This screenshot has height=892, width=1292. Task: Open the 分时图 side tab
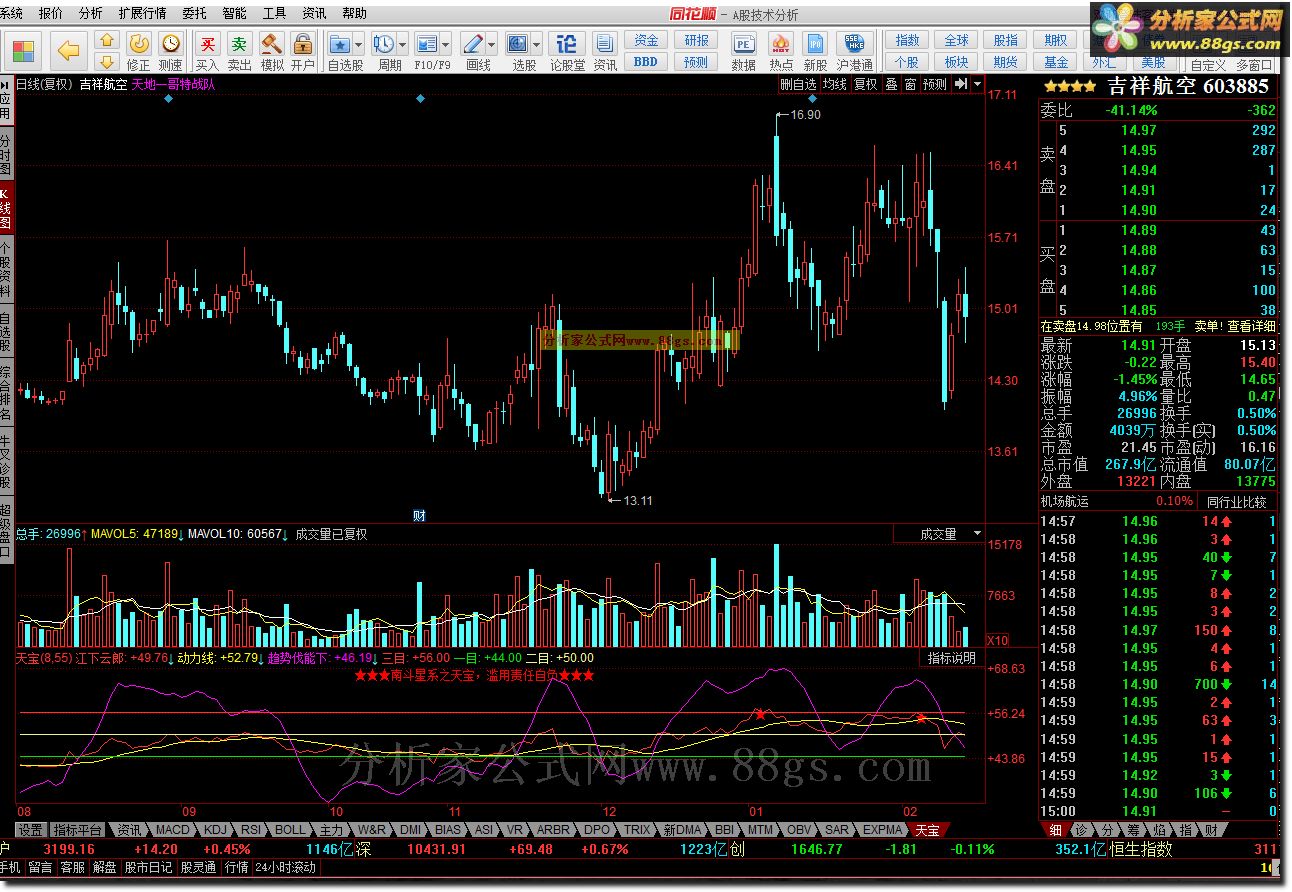click(6, 152)
